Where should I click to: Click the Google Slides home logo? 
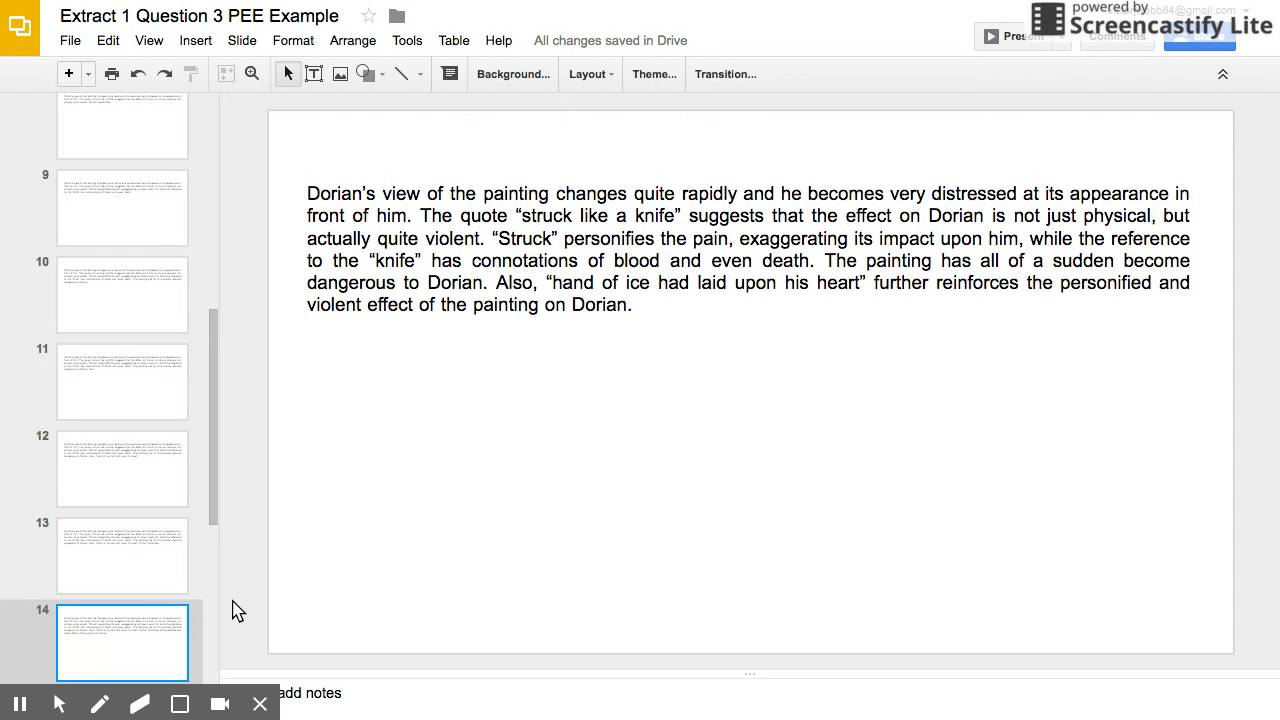point(20,27)
